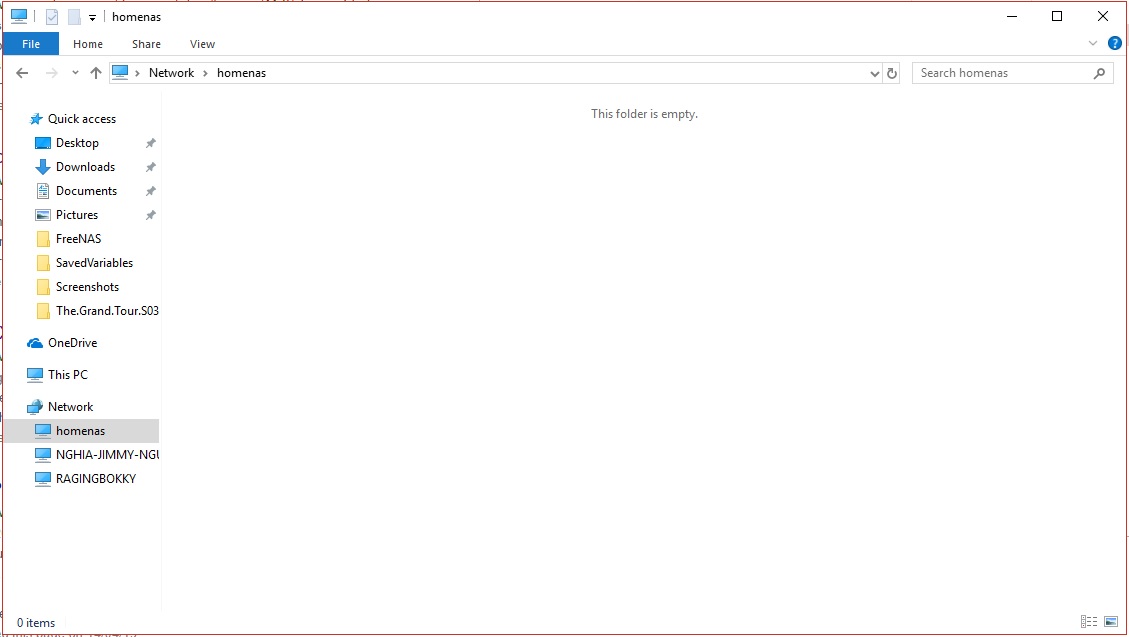The width and height of the screenshot is (1129, 637).
Task: Select Network in navigation pane
Action: coord(70,407)
